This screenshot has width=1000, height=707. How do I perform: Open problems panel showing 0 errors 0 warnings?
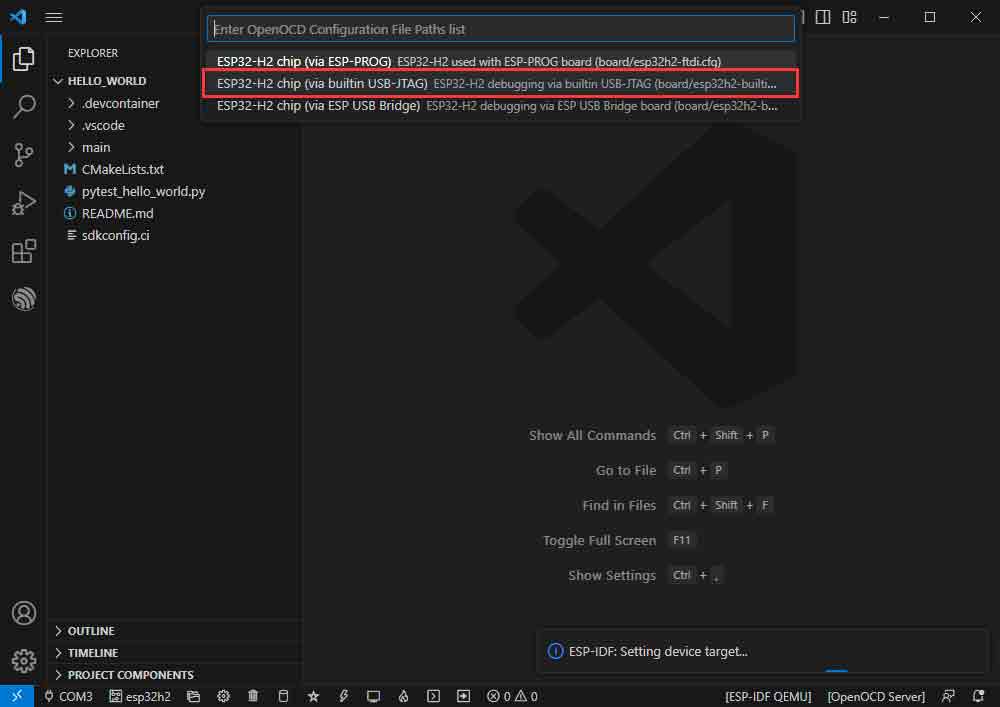coord(512,696)
